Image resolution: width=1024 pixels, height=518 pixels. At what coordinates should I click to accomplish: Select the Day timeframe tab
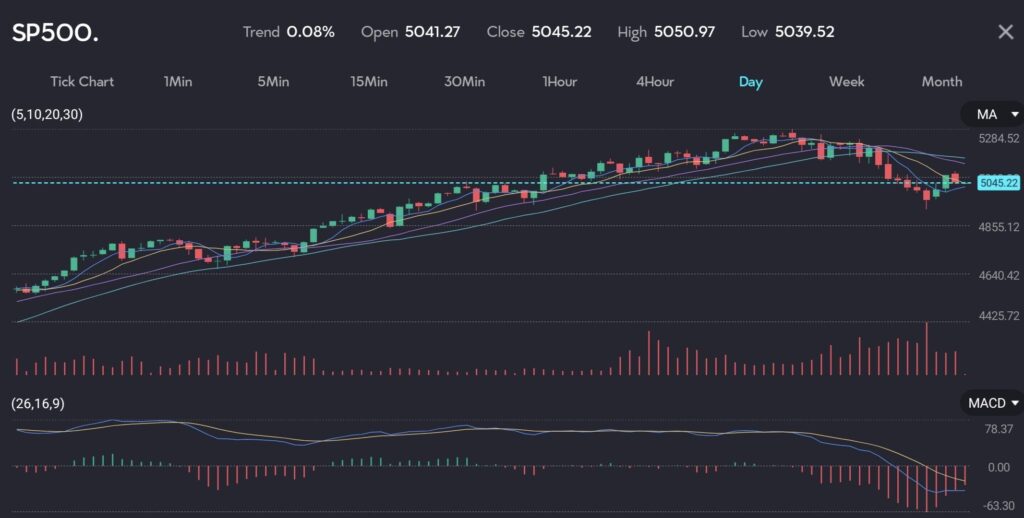tap(750, 82)
